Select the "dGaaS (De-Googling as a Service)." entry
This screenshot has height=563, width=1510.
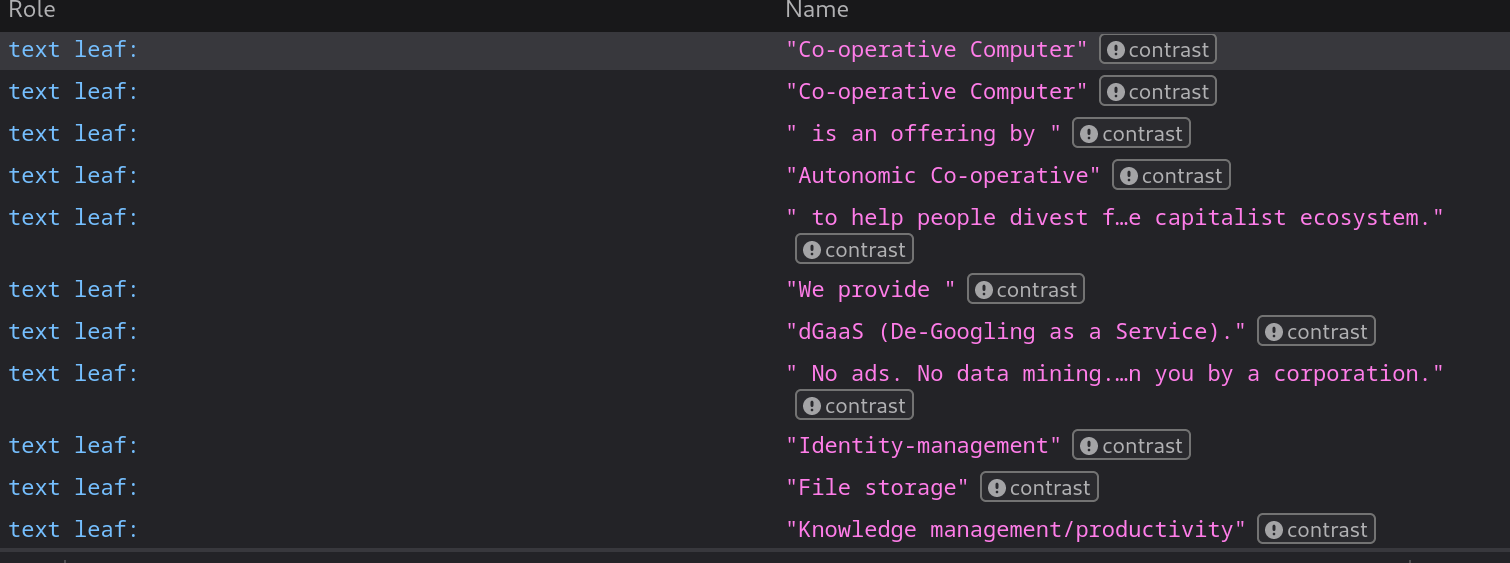[x=1015, y=332]
